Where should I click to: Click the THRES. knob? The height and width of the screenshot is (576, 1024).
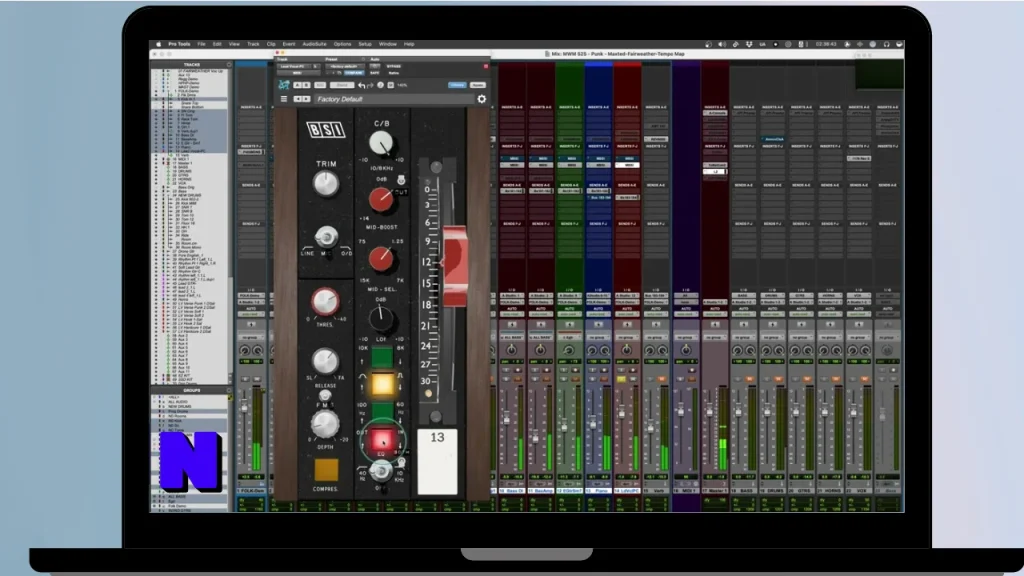[x=325, y=302]
